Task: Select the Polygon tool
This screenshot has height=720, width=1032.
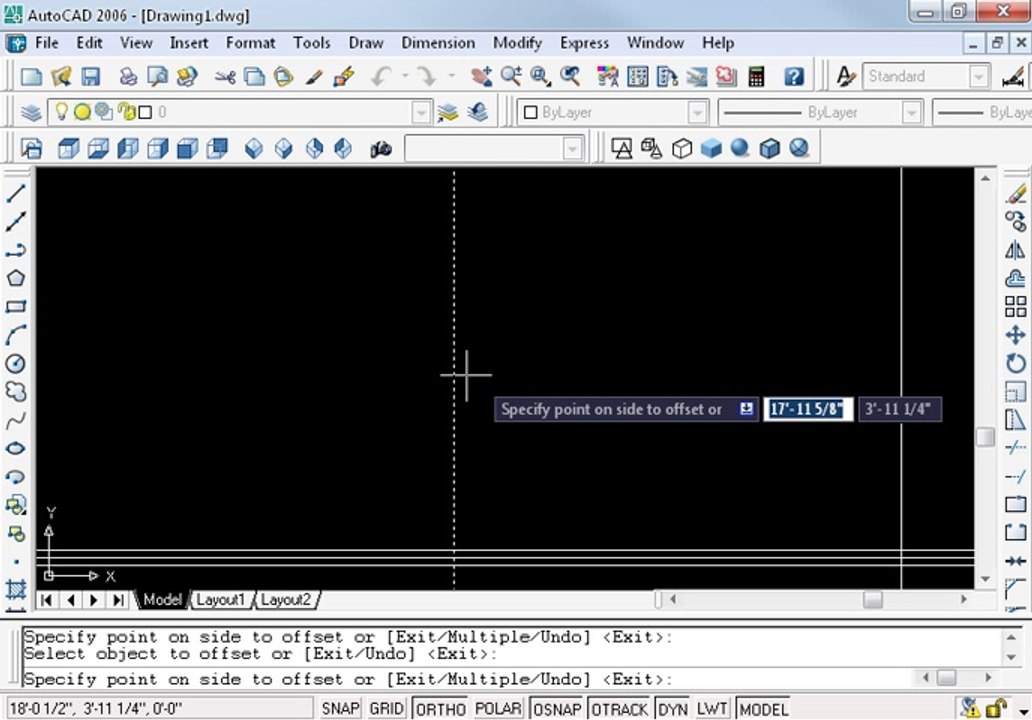Action: coord(16,278)
